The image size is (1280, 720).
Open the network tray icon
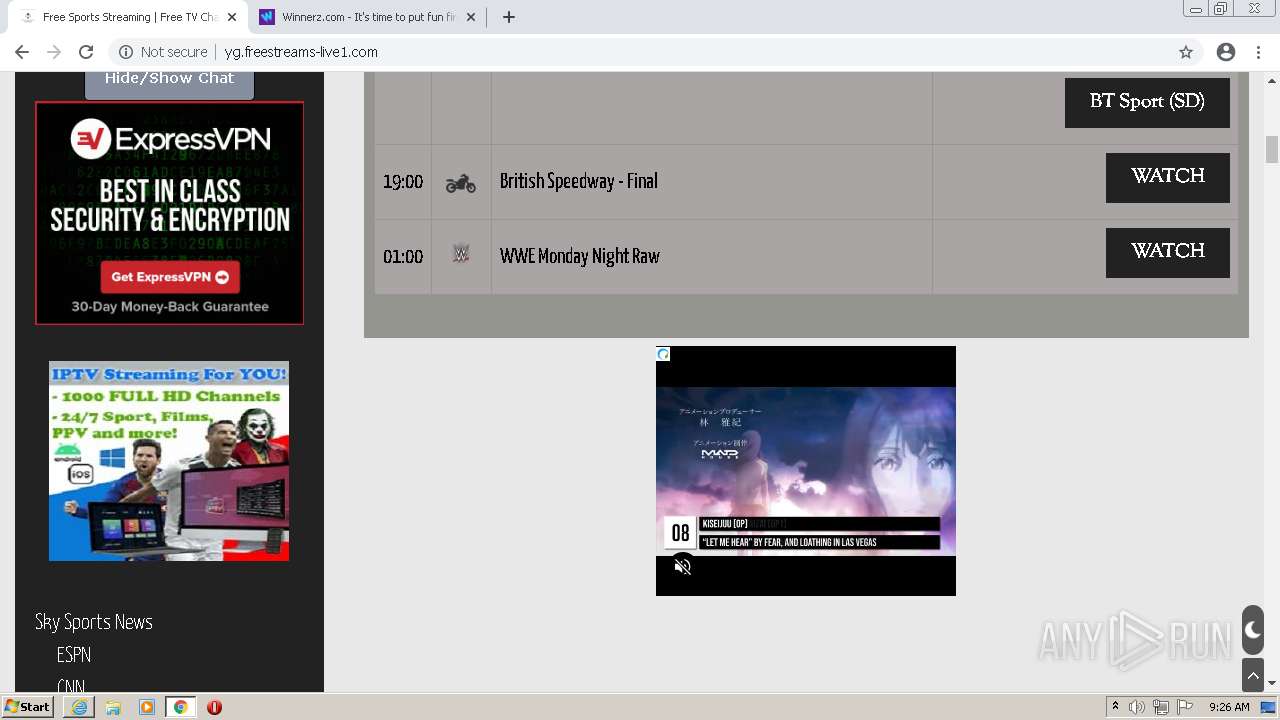point(1161,707)
